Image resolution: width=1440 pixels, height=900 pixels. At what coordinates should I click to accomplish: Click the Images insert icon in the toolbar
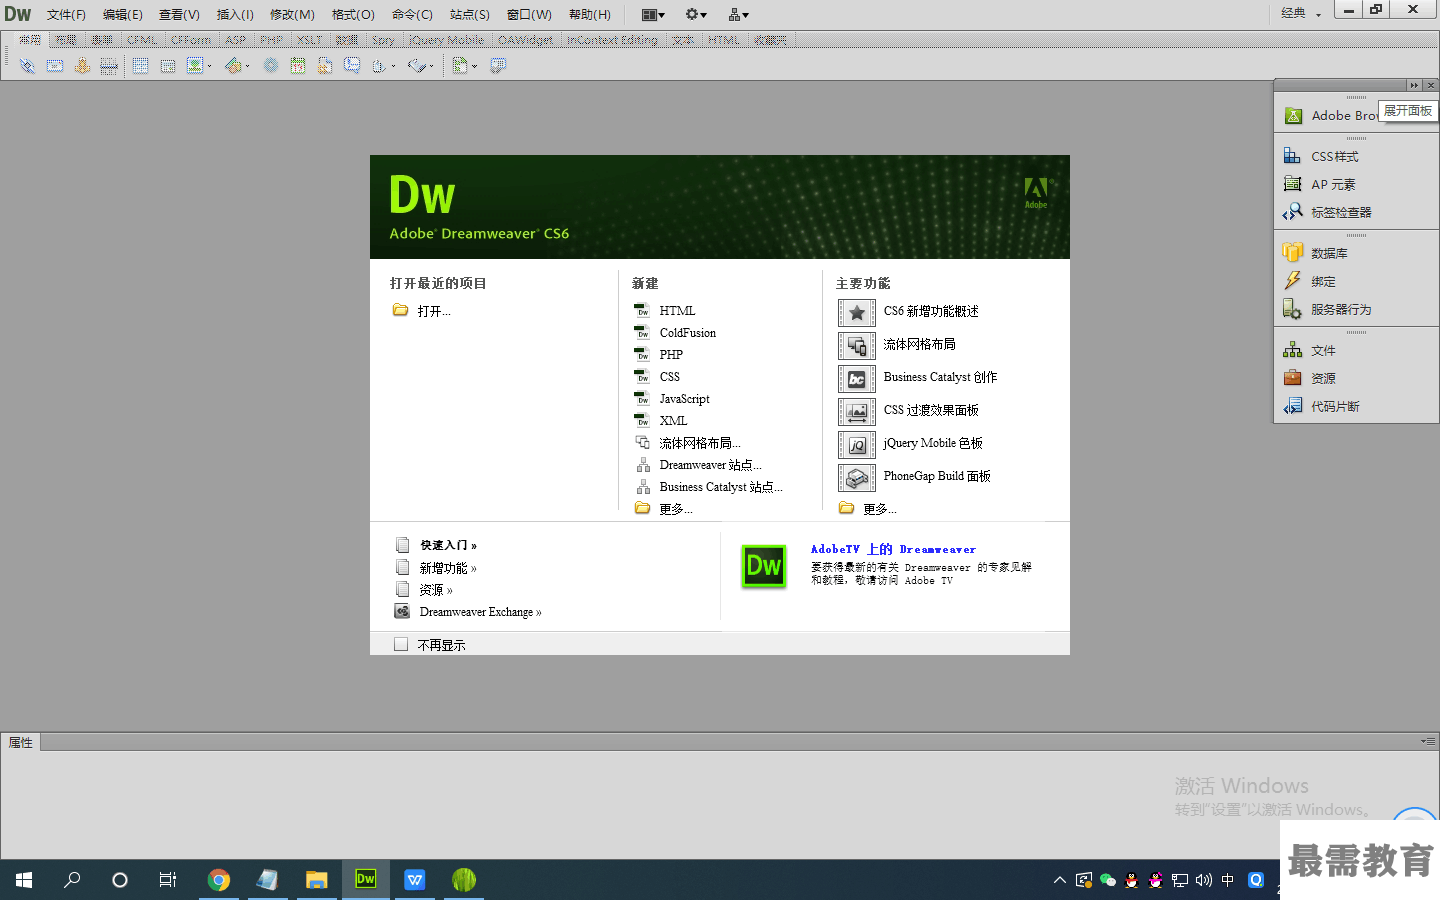click(x=194, y=66)
